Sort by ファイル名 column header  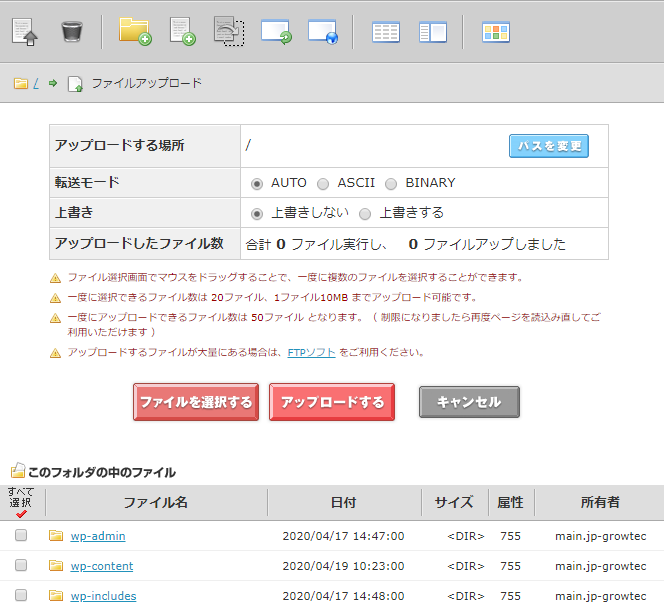coord(155,502)
